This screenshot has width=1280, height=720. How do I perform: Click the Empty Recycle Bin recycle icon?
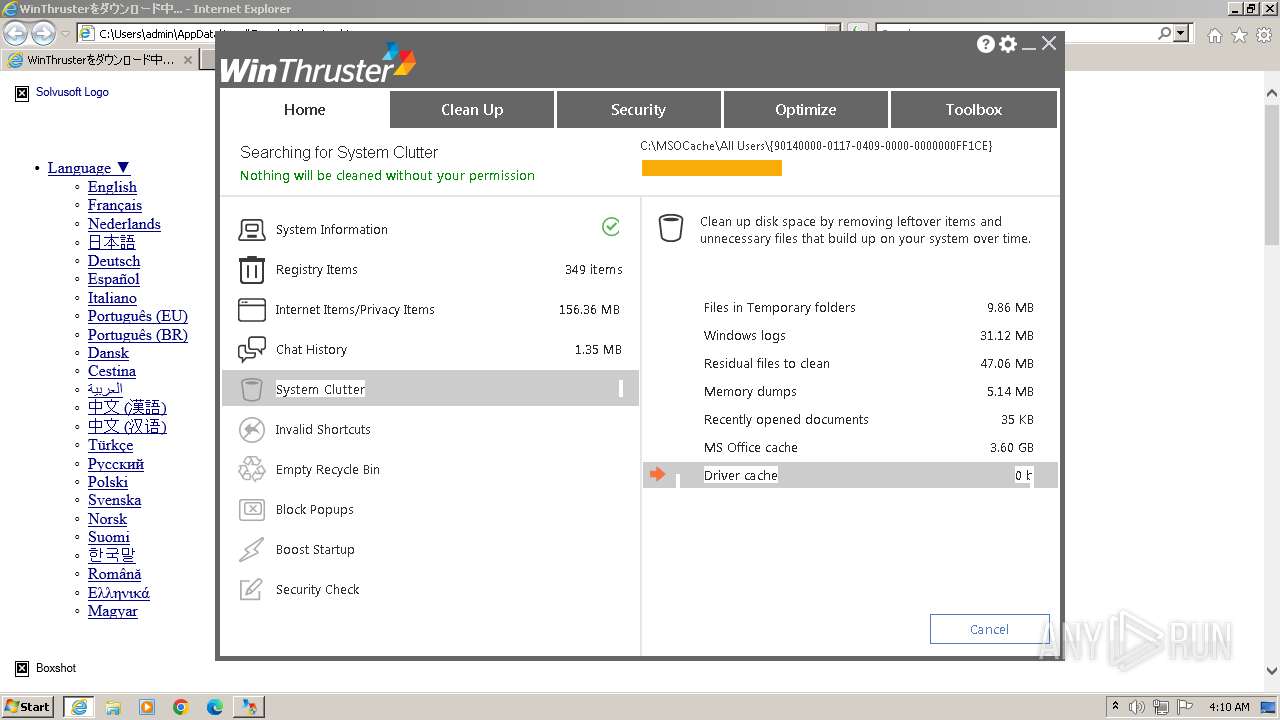251,470
